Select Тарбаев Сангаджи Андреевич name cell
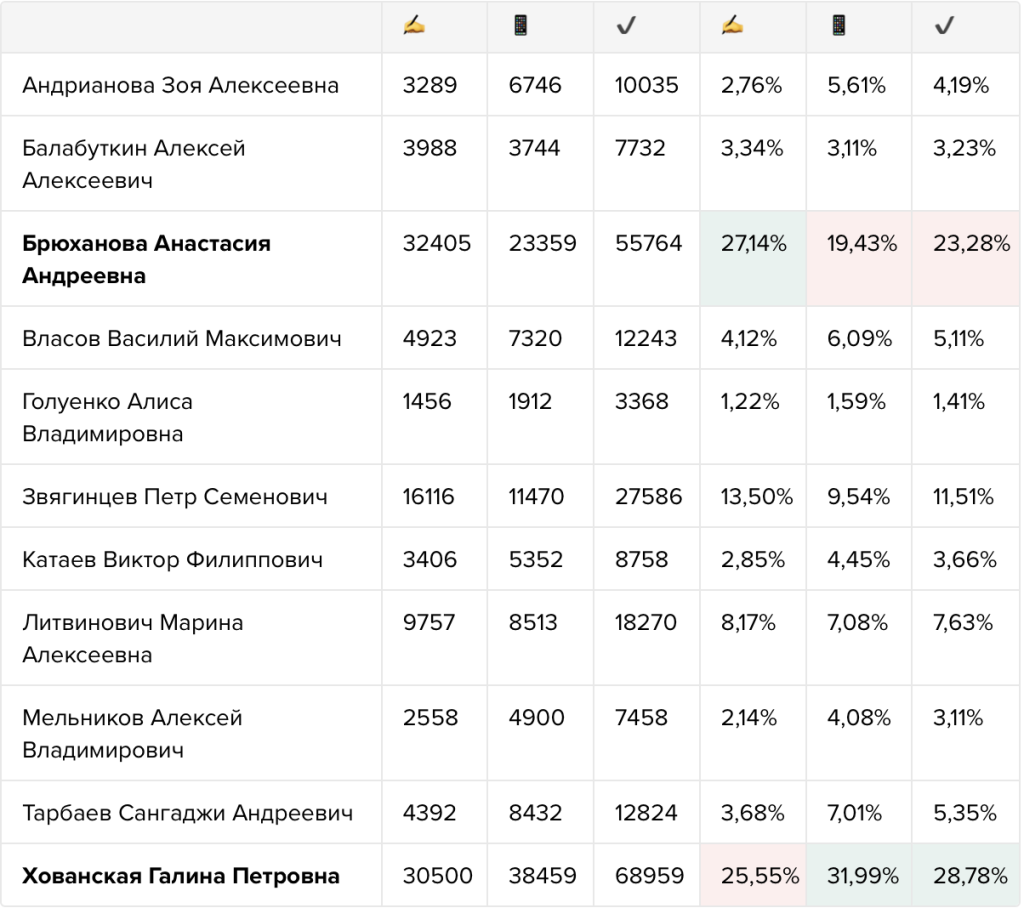 click(191, 813)
